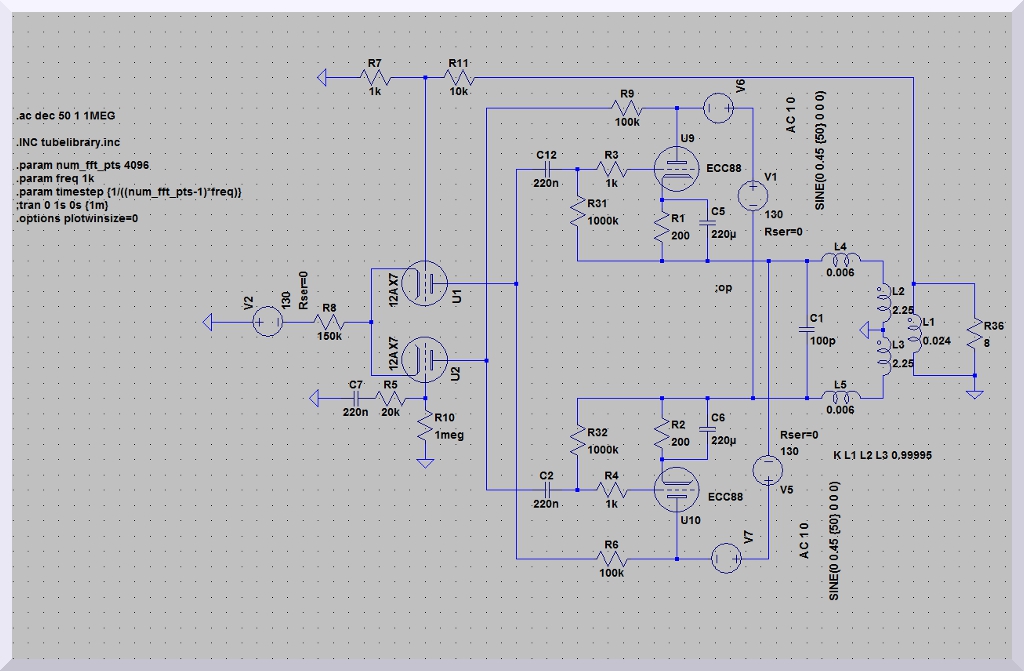
Task: Select the L4 0.006 inductor
Action: 839,261
